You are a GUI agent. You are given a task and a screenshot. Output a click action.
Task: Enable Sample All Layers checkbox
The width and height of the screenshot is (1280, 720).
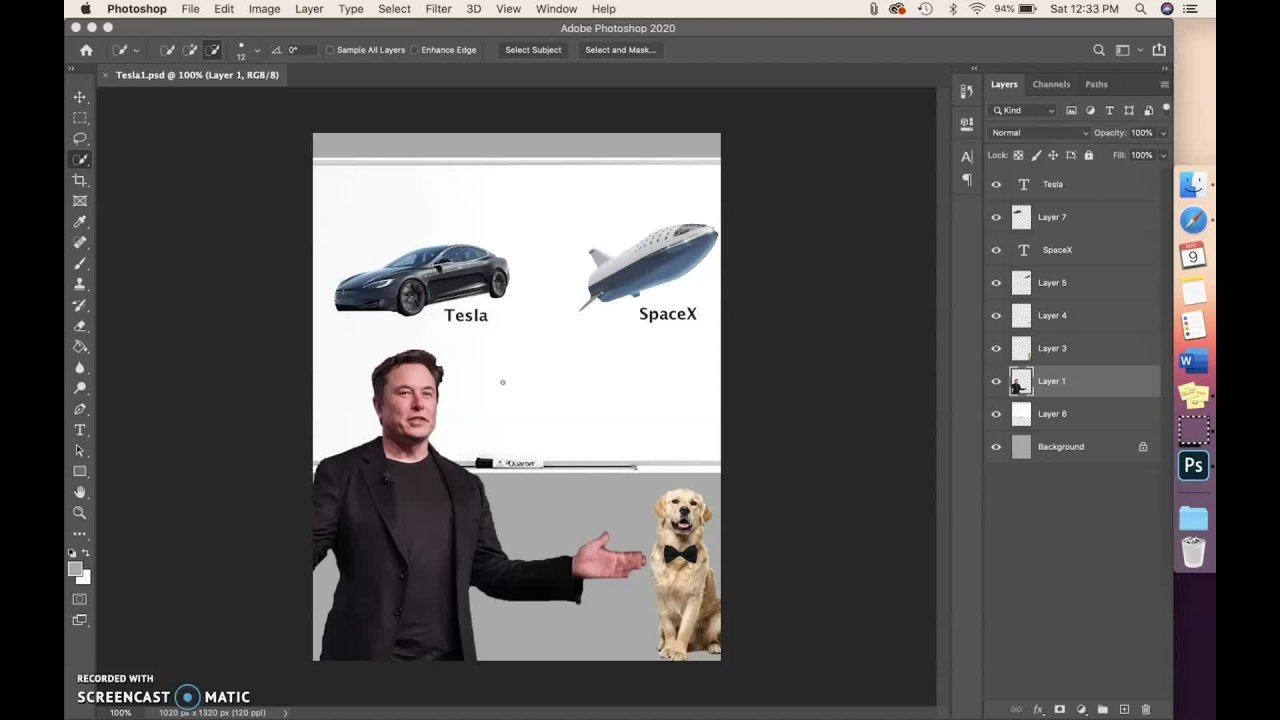coord(330,50)
